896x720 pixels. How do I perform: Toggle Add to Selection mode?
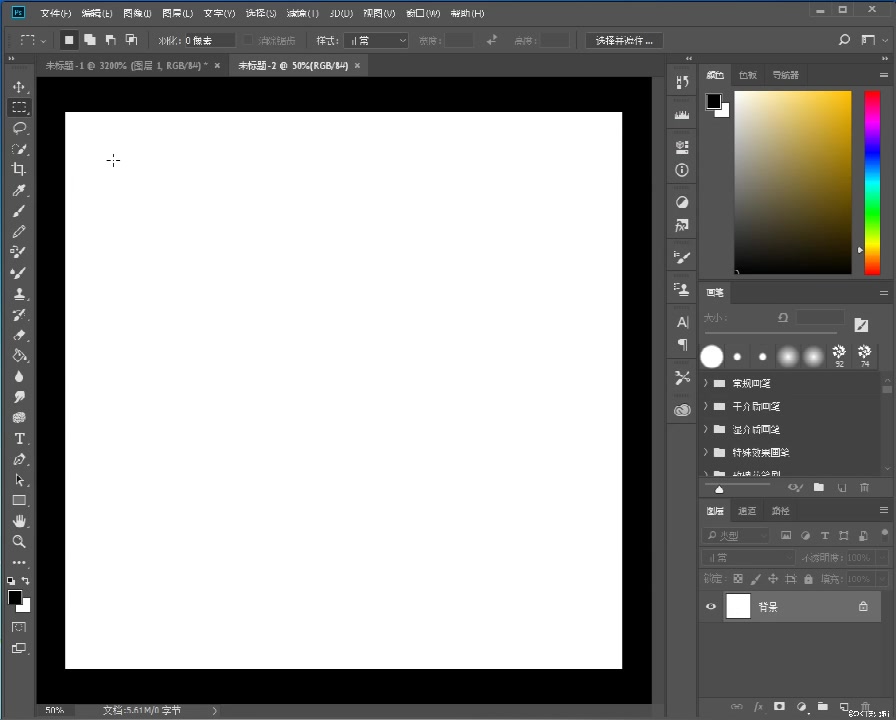pos(90,40)
